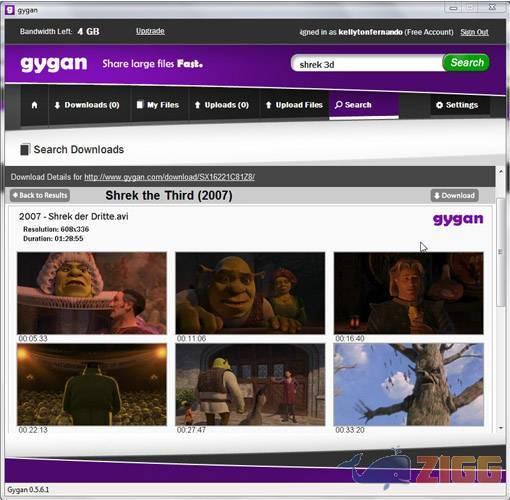Go to the Upload Files tab
This screenshot has width=510, height=500.
coord(294,105)
